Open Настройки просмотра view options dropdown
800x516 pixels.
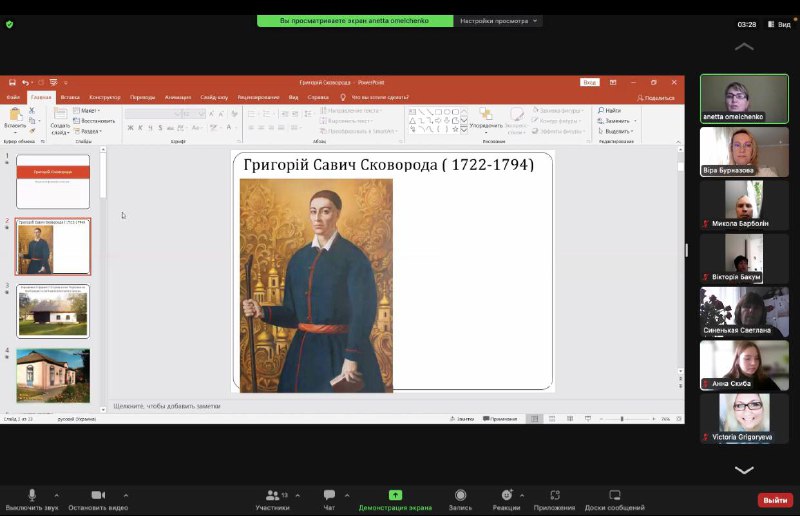pos(498,21)
